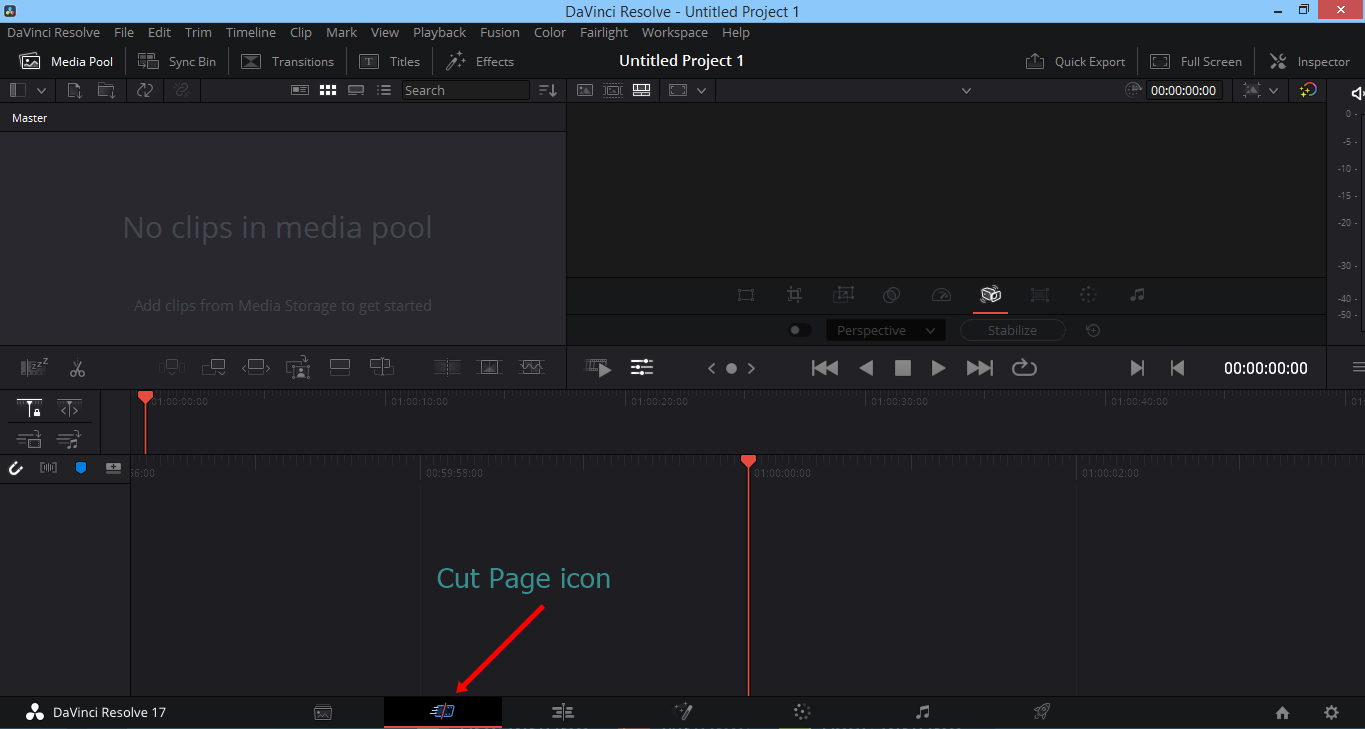Select Source Tape viewer mode

613,90
